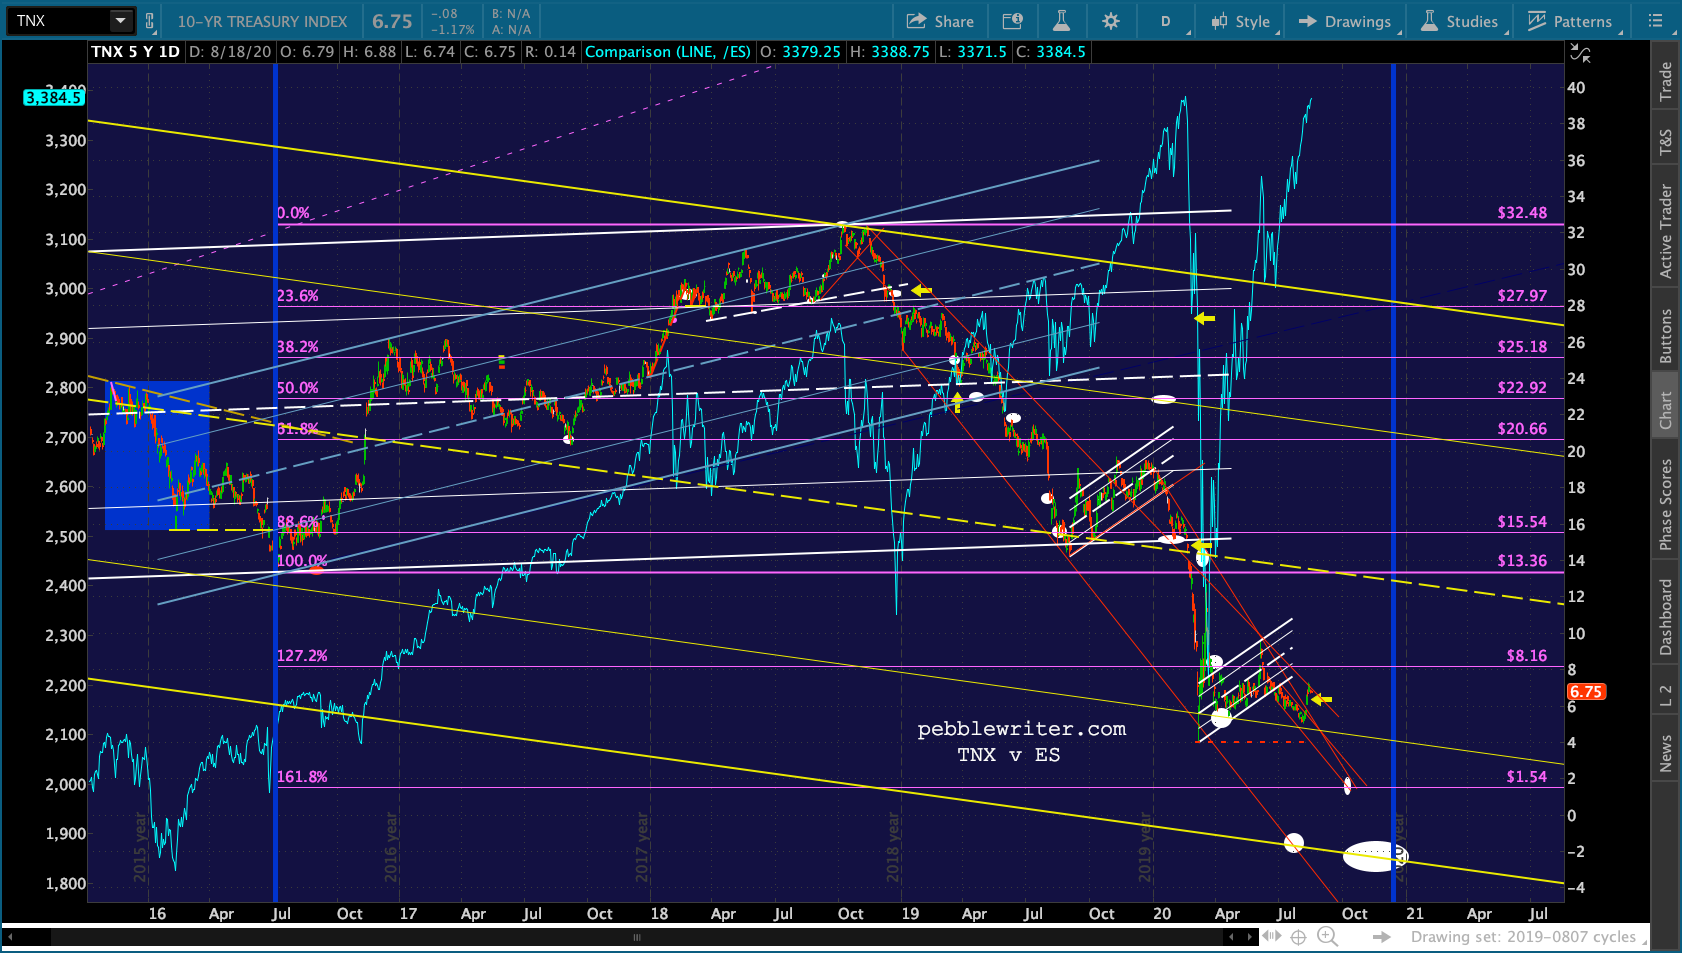This screenshot has height=953, width=1682.
Task: Click the red 6.75 price bubble on right axis
Action: [x=1586, y=692]
